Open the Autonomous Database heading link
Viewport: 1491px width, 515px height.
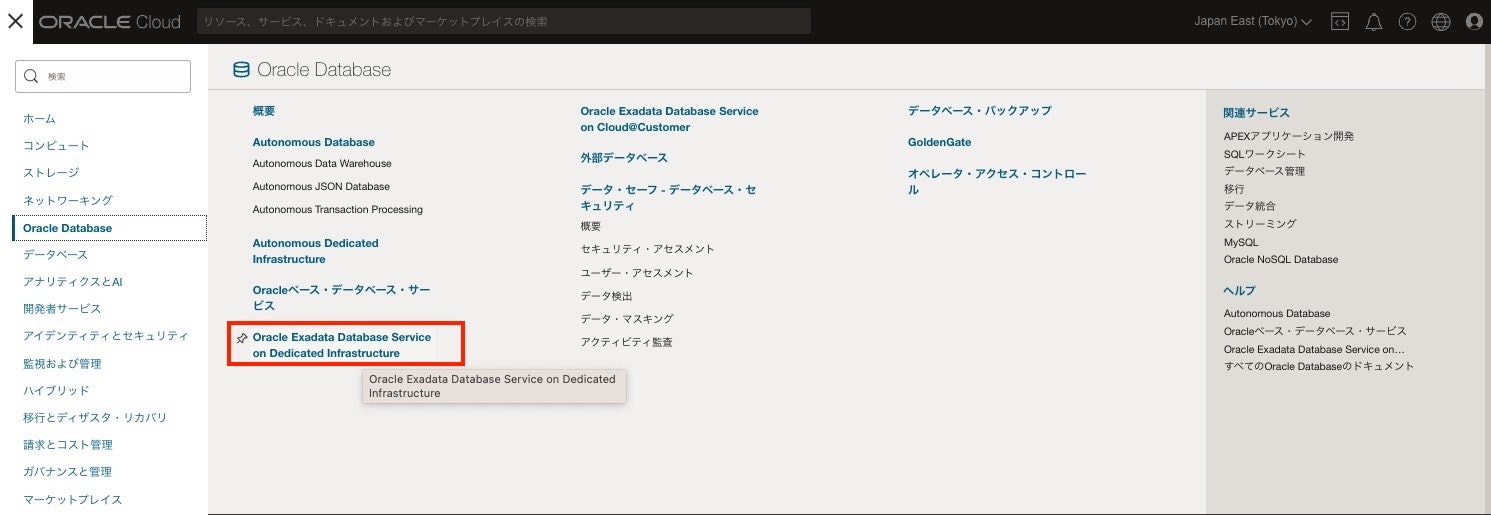[x=313, y=142]
